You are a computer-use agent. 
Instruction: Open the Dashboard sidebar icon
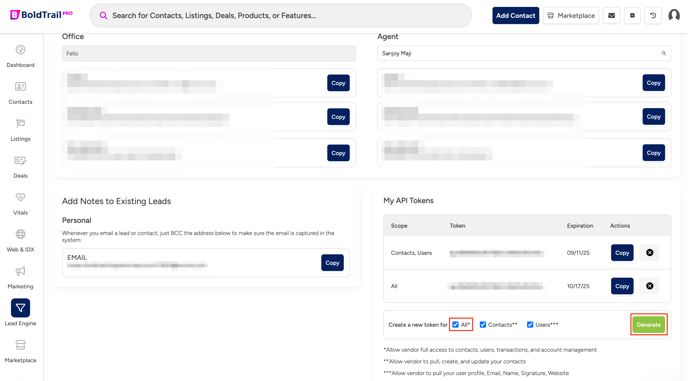point(20,50)
